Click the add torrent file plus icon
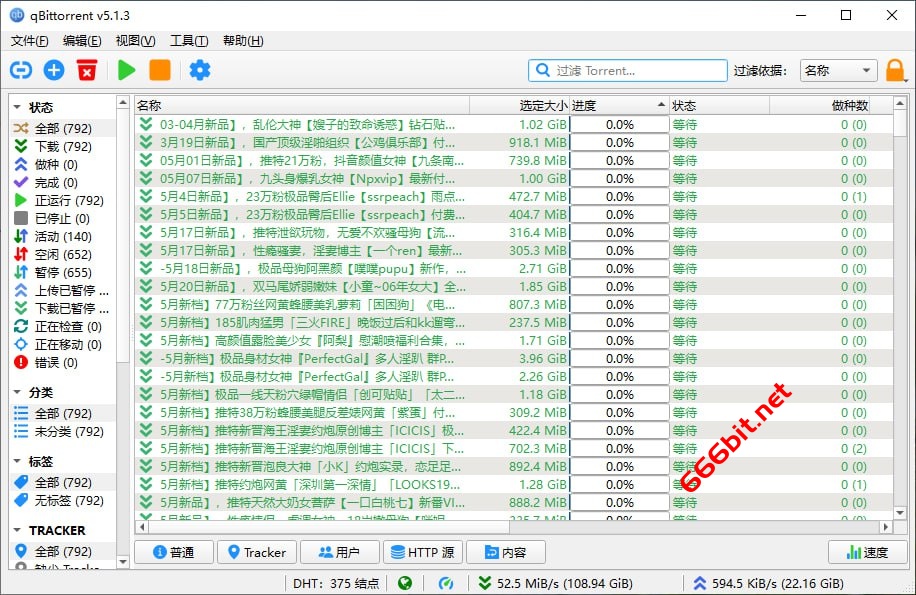The height and width of the screenshot is (595, 916). tap(54, 70)
